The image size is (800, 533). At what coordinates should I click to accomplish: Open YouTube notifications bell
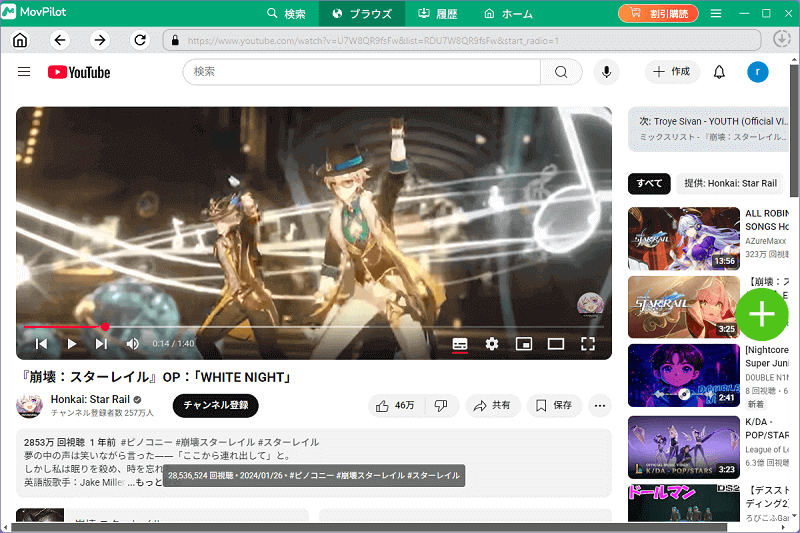pyautogui.click(x=719, y=72)
